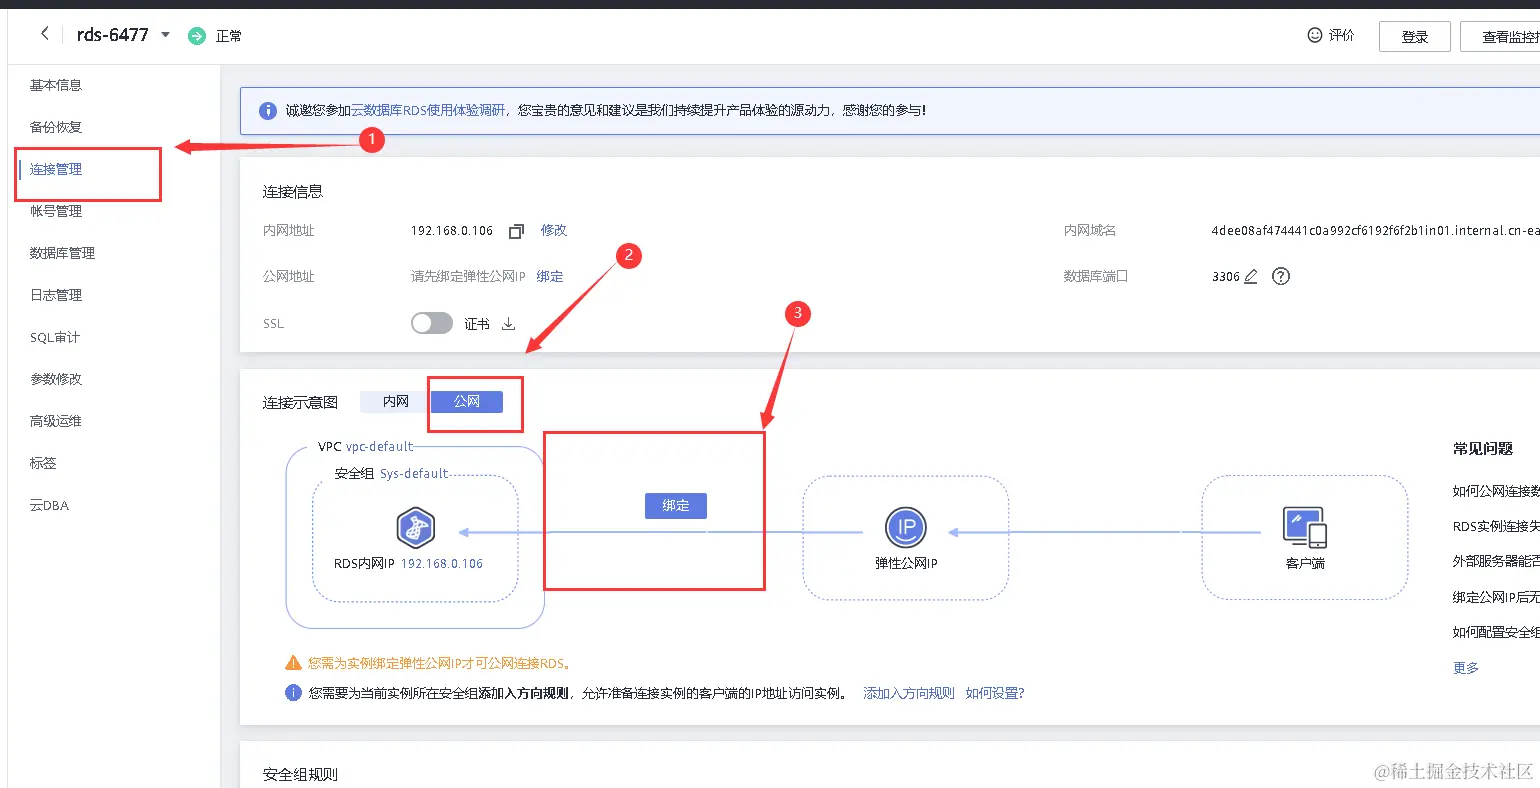Open the rds-6477 instance dropdown arrow

tap(166, 35)
